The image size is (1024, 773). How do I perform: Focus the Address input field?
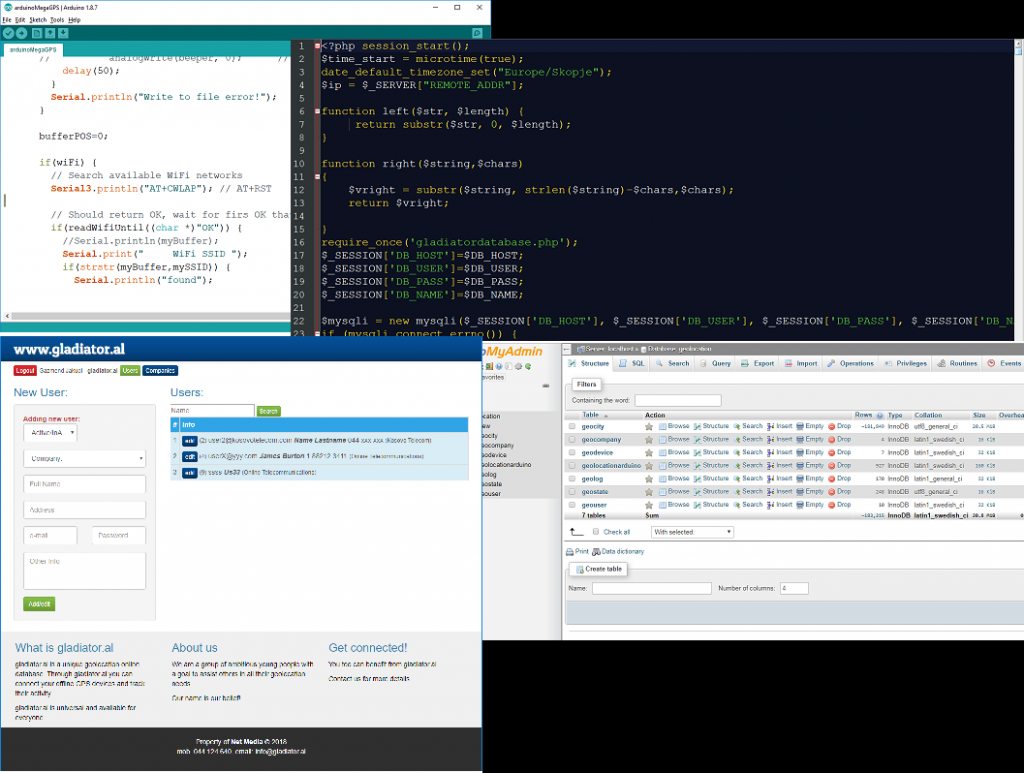(x=84, y=510)
